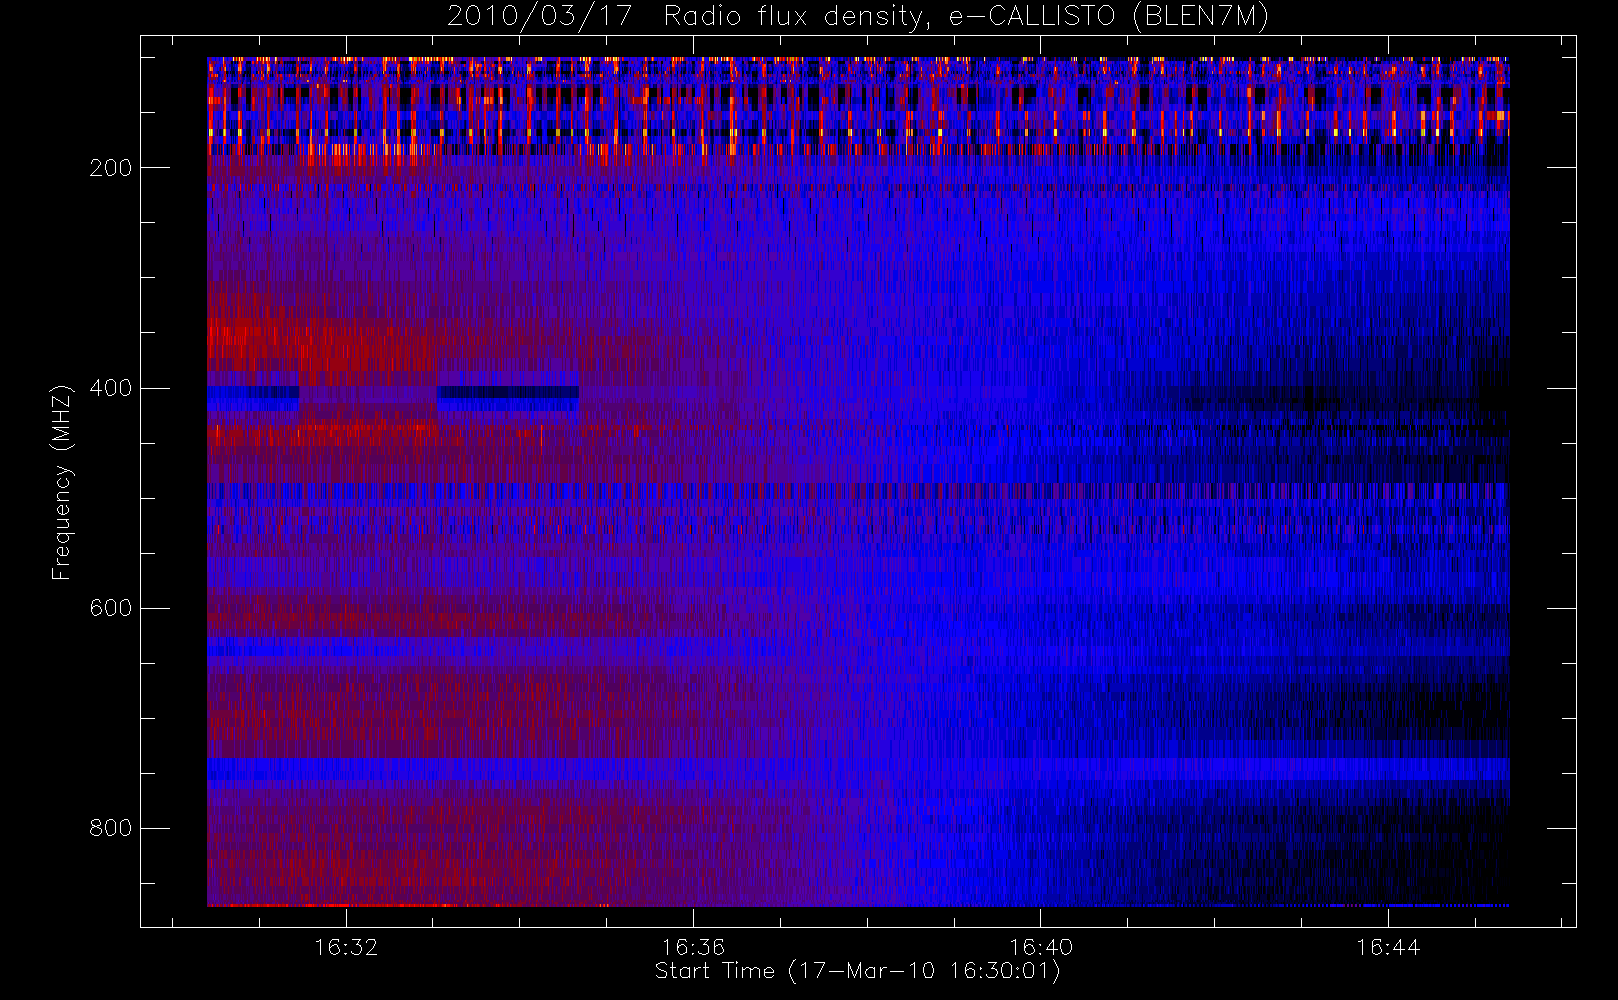Click the plot title '2010/03/17 Radio flux density'
The width and height of the screenshot is (1618, 1000).
[x=858, y=17]
